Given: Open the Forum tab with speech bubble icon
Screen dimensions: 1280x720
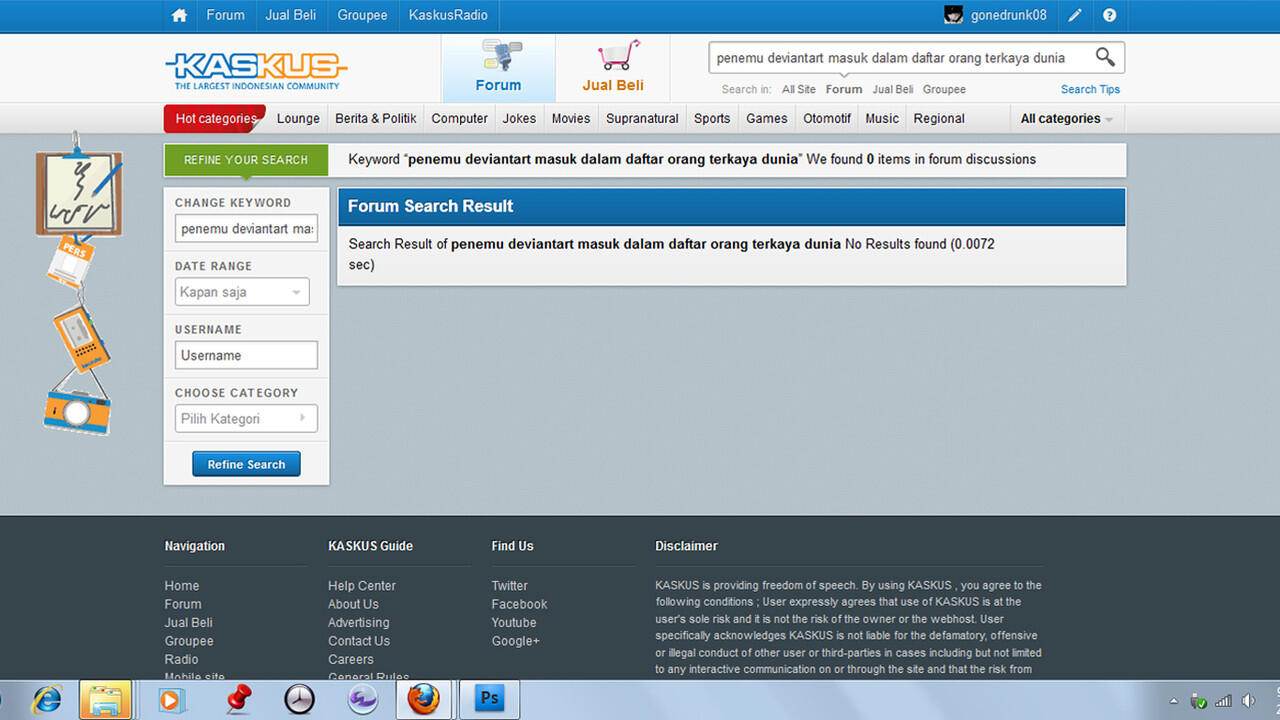Looking at the screenshot, I should [498, 67].
